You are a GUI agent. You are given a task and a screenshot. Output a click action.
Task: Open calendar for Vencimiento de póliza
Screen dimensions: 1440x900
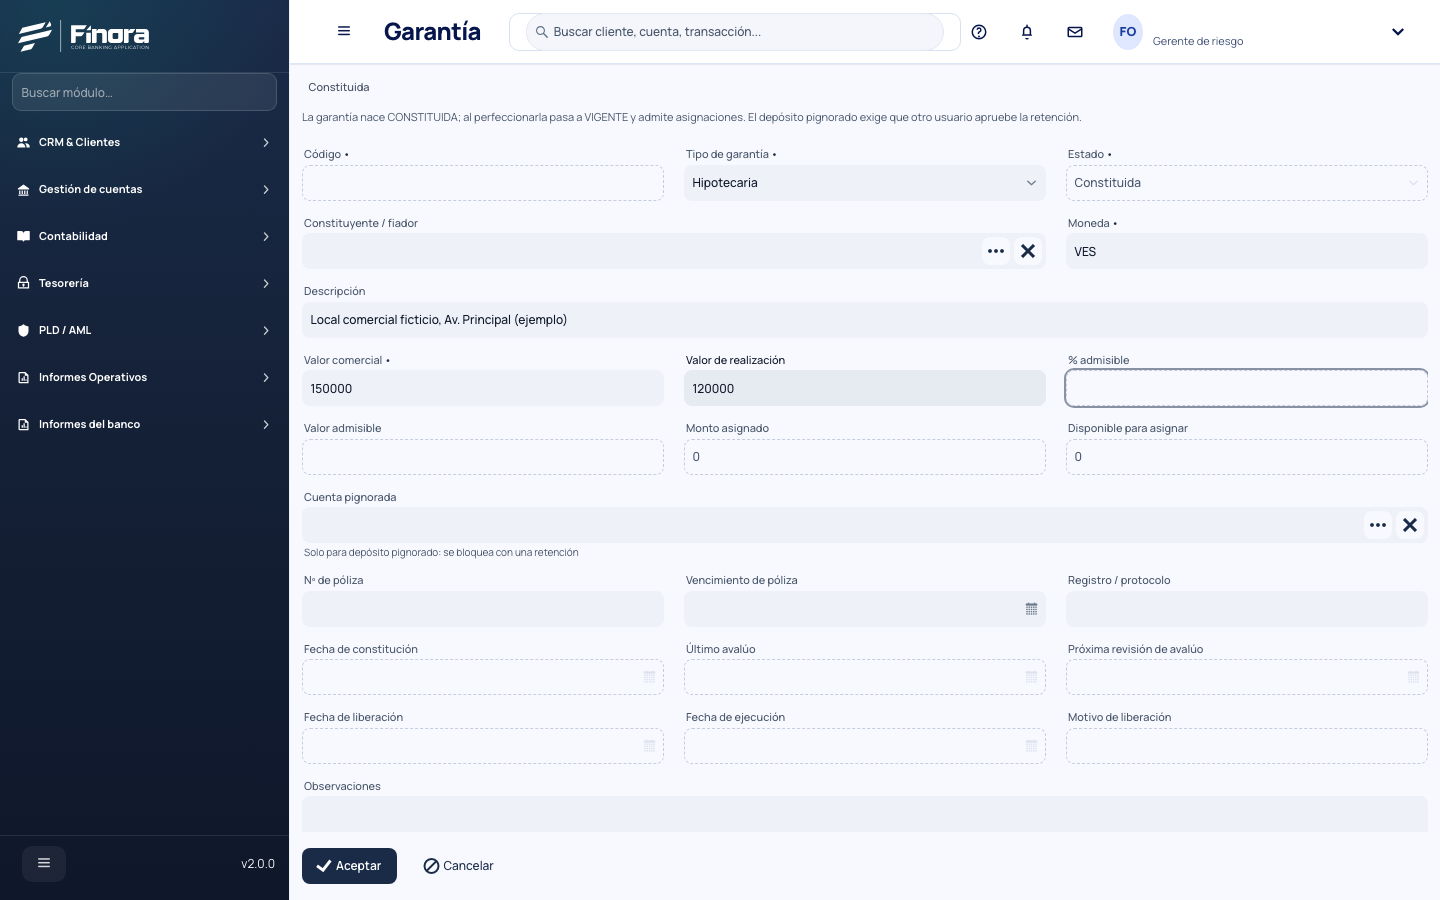[x=1031, y=609]
